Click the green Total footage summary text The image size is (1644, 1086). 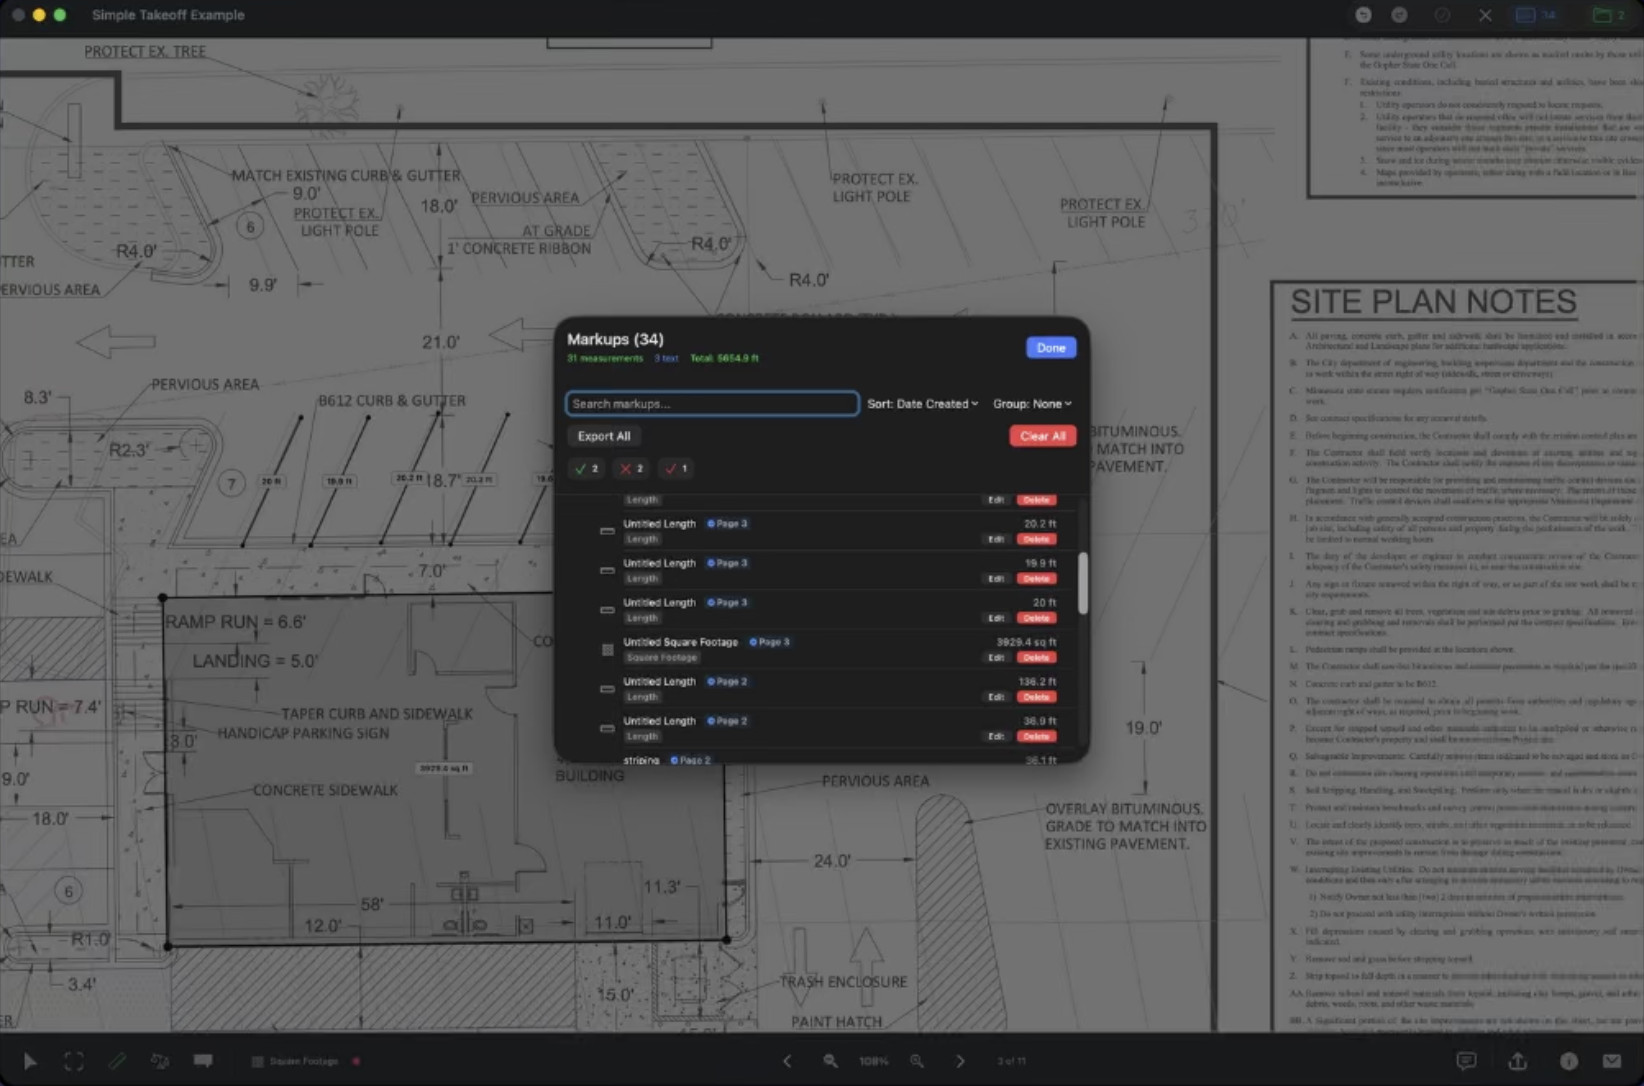click(724, 358)
